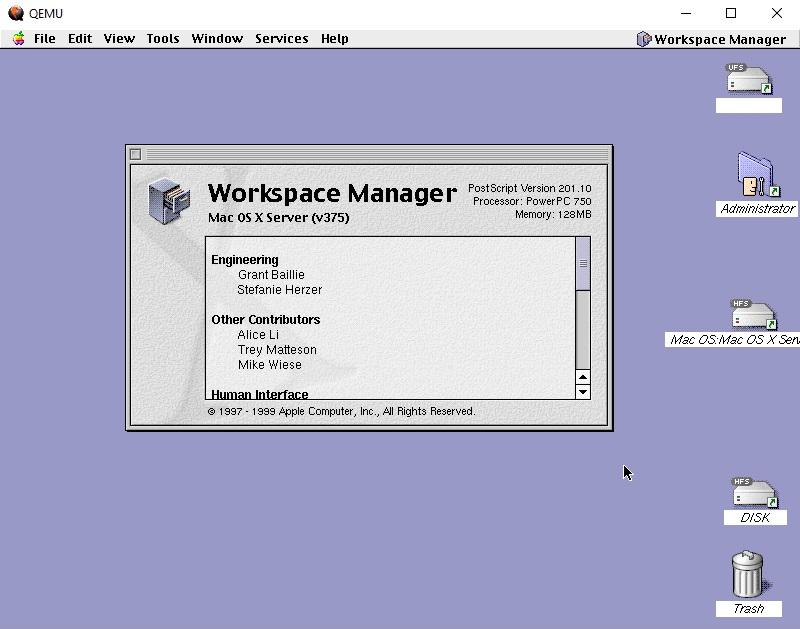This screenshot has width=800, height=629.
Task: Click the Trash can icon
Action: (x=748, y=574)
